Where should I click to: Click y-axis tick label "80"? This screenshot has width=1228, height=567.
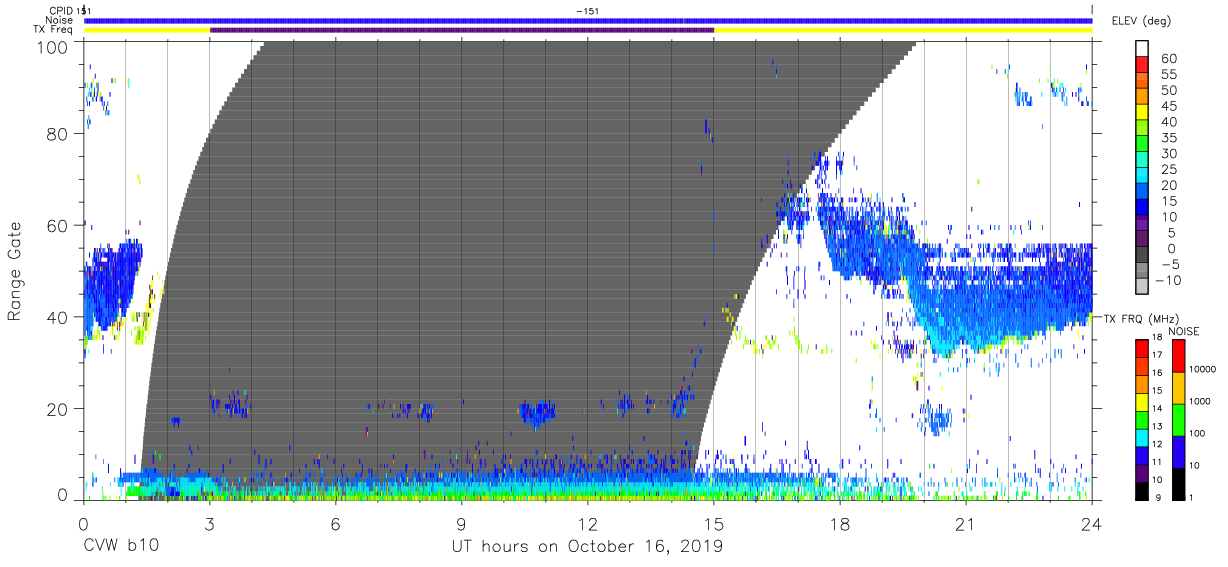(x=57, y=134)
